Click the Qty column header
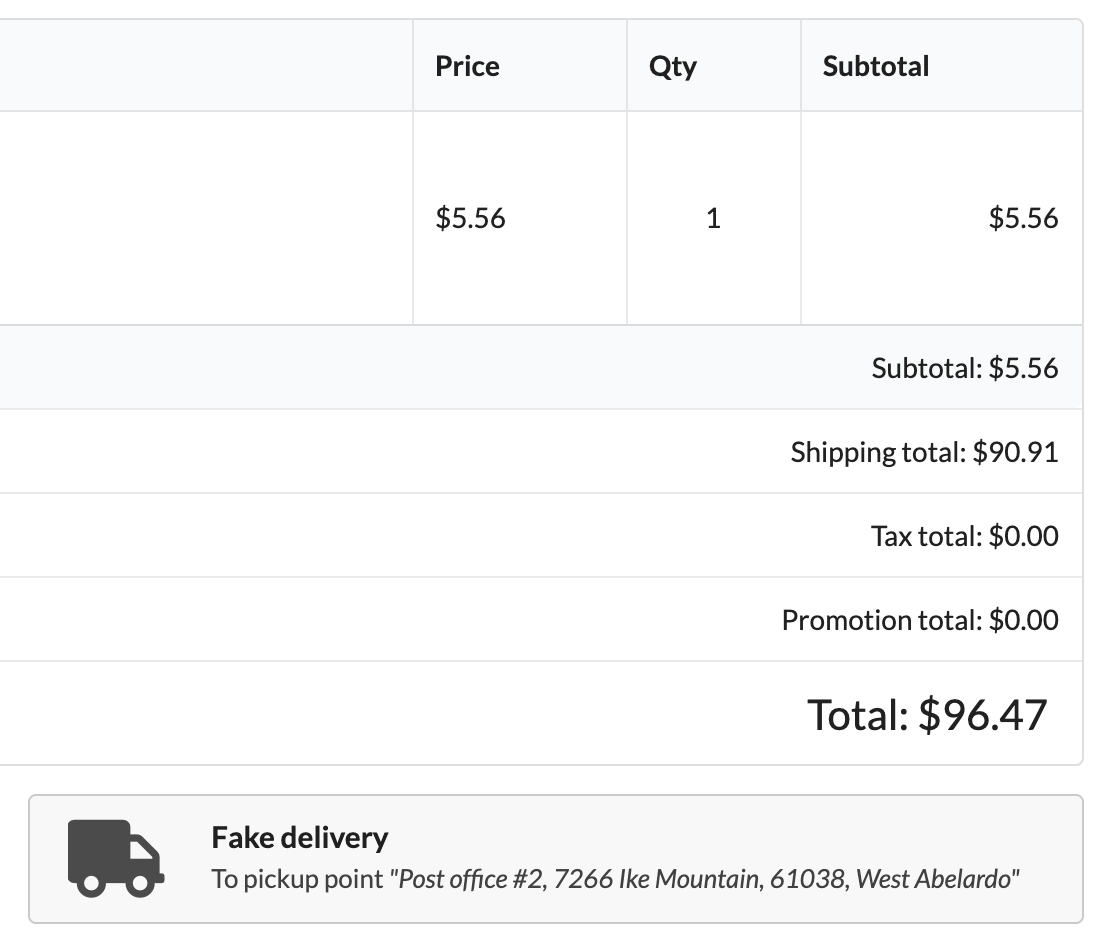Viewport: 1110px width, 952px height. coord(672,66)
